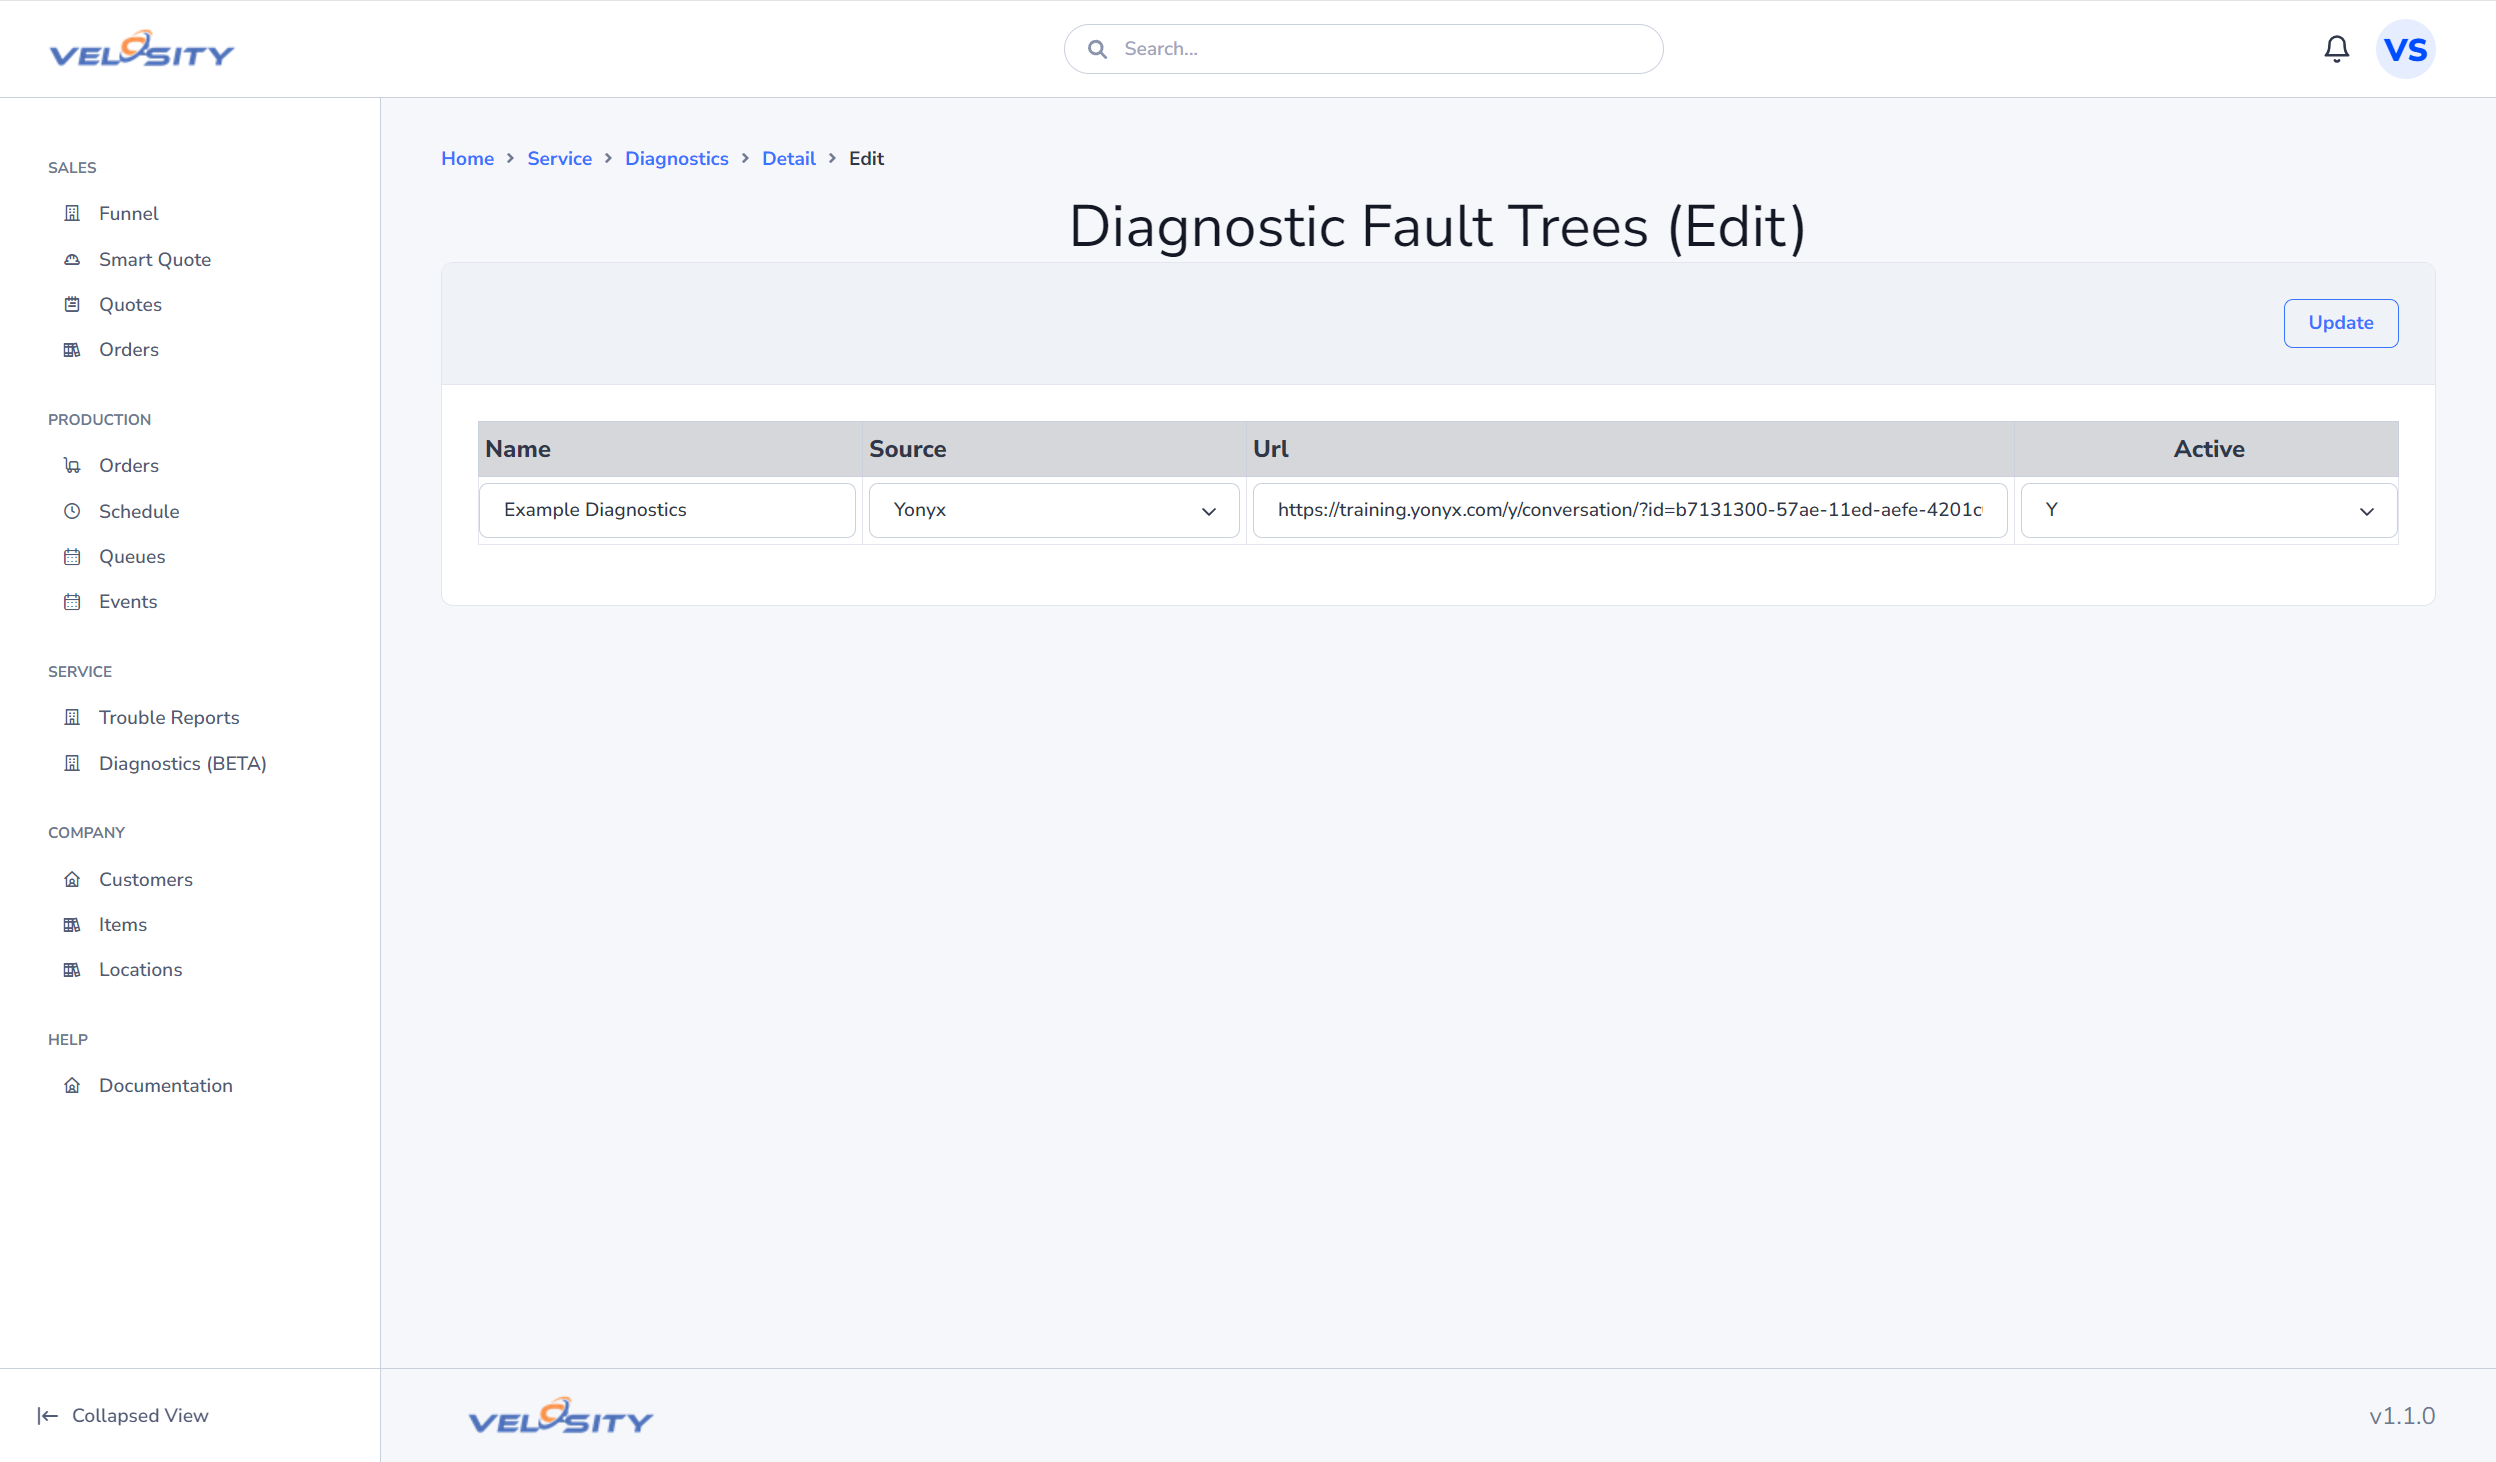The height and width of the screenshot is (1462, 2496).
Task: Open the notifications bell
Action: tap(2336, 49)
